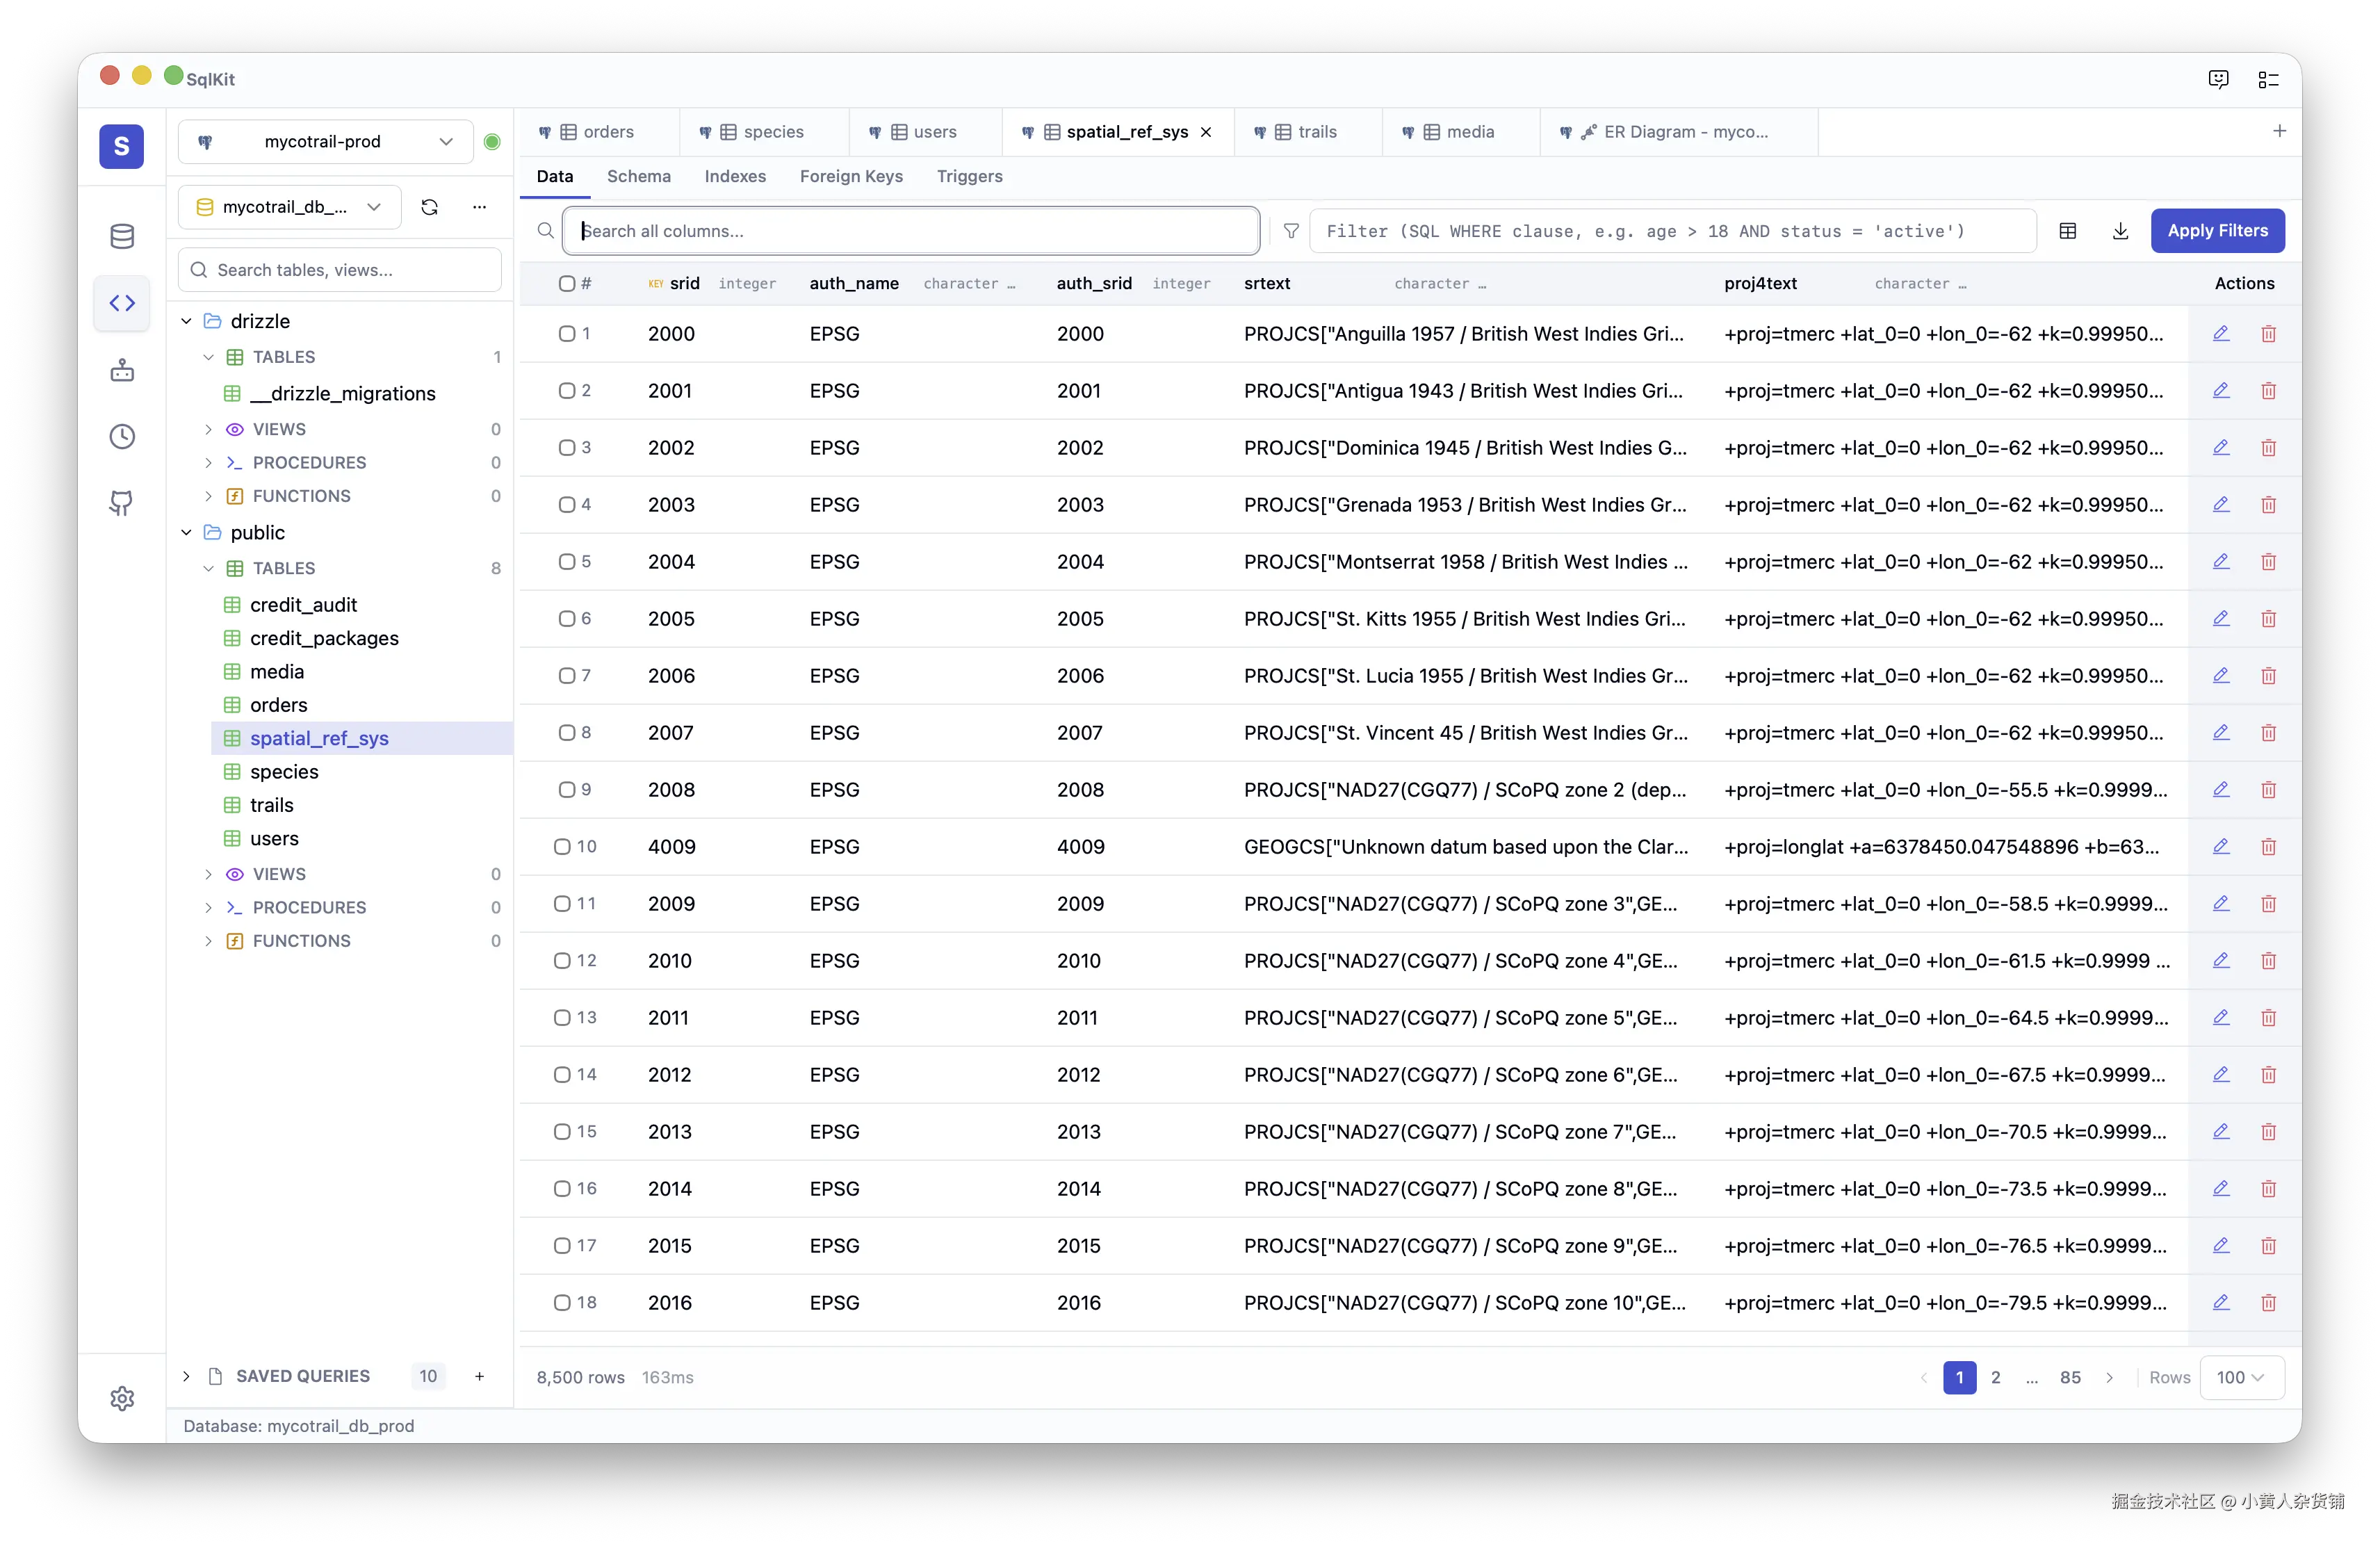Click the feedback chat icon in title bar
Viewport: 2380px width, 1546px height.
pos(2218,79)
